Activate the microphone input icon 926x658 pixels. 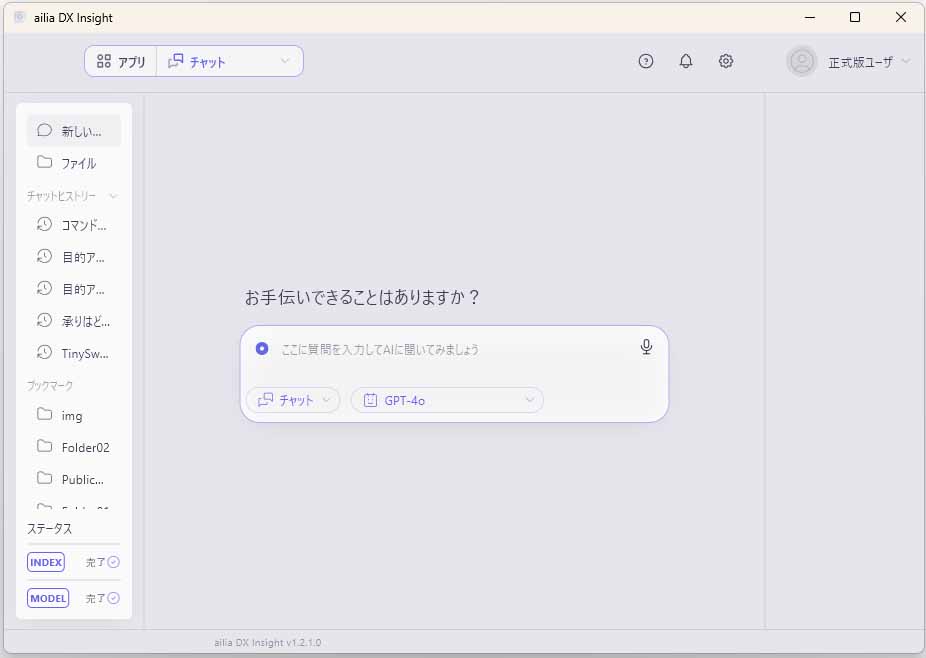click(646, 346)
